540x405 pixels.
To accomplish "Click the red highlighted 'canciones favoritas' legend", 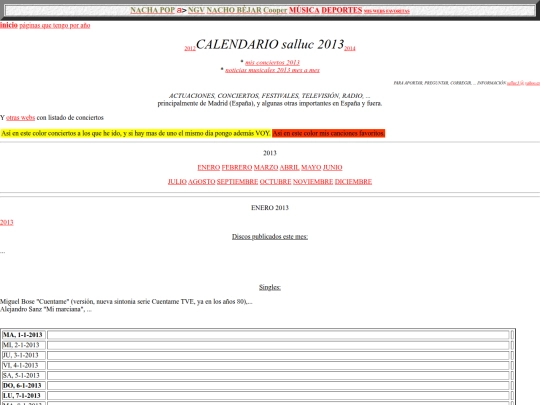I will (x=328, y=133).
